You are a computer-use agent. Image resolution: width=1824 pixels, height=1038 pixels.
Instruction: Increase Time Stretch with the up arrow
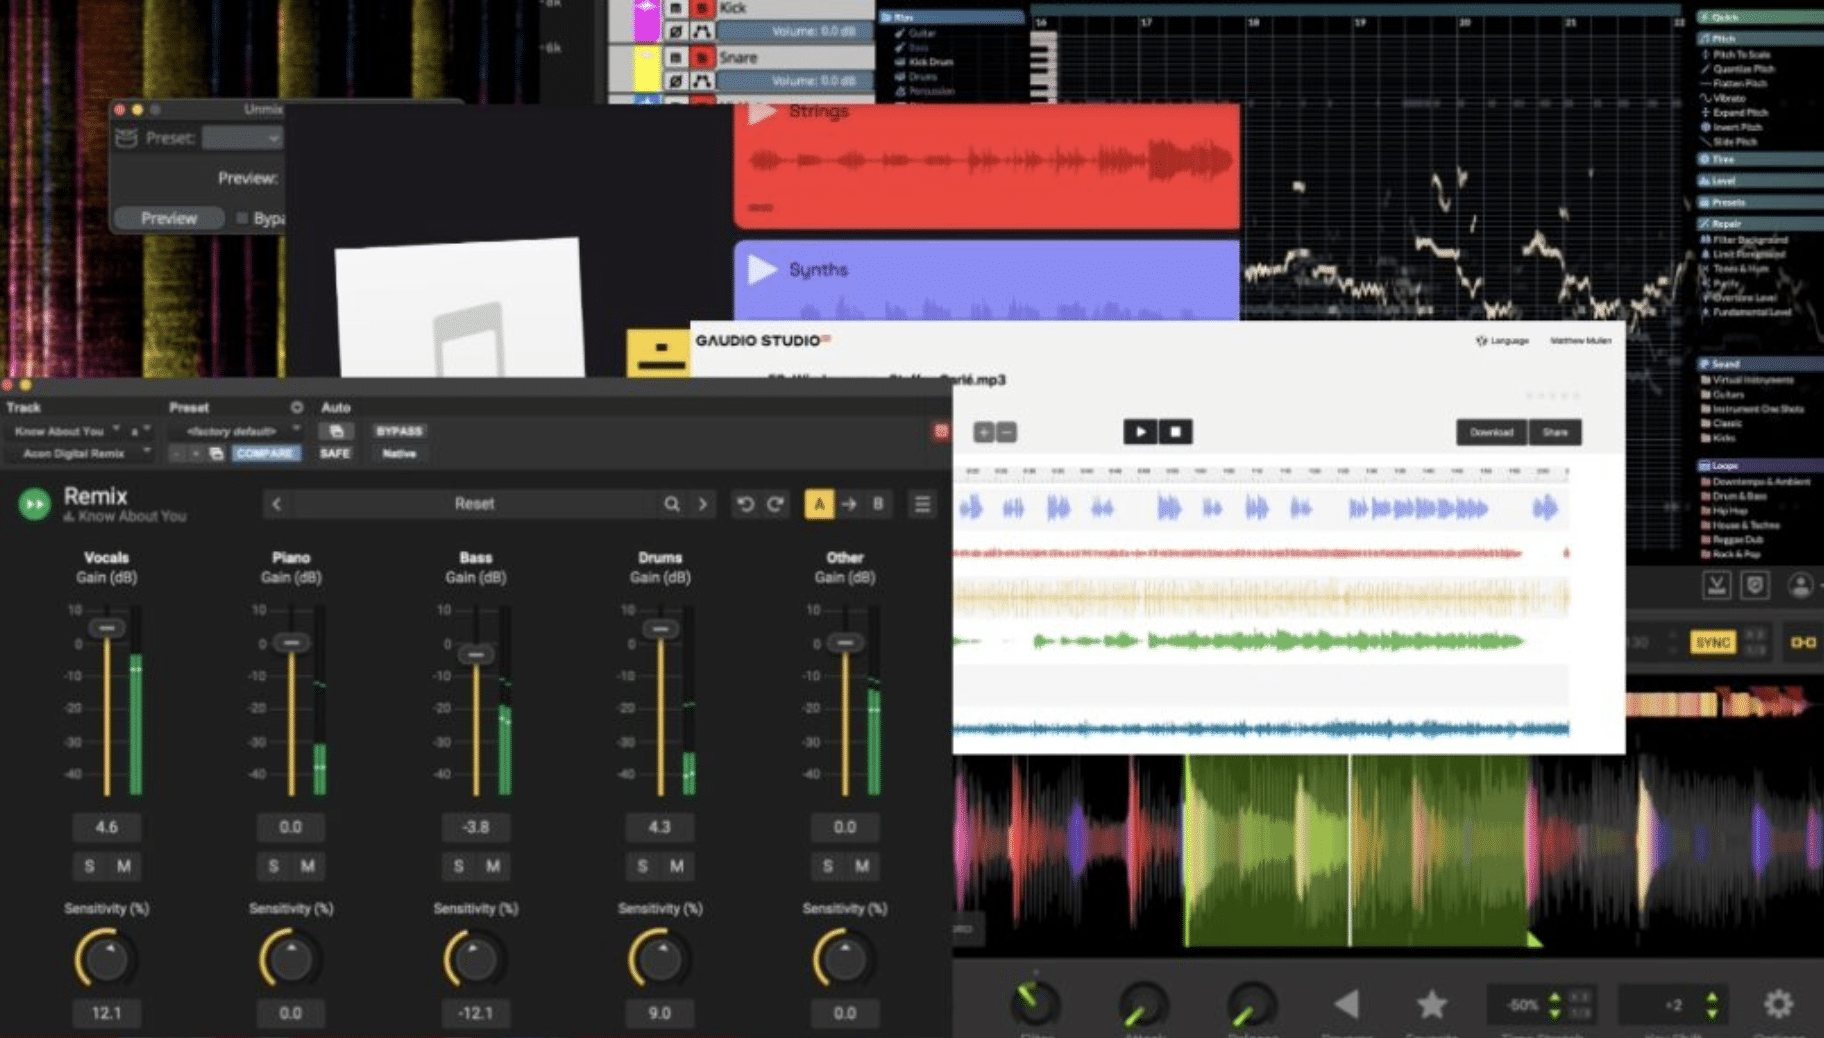[x=1554, y=997]
